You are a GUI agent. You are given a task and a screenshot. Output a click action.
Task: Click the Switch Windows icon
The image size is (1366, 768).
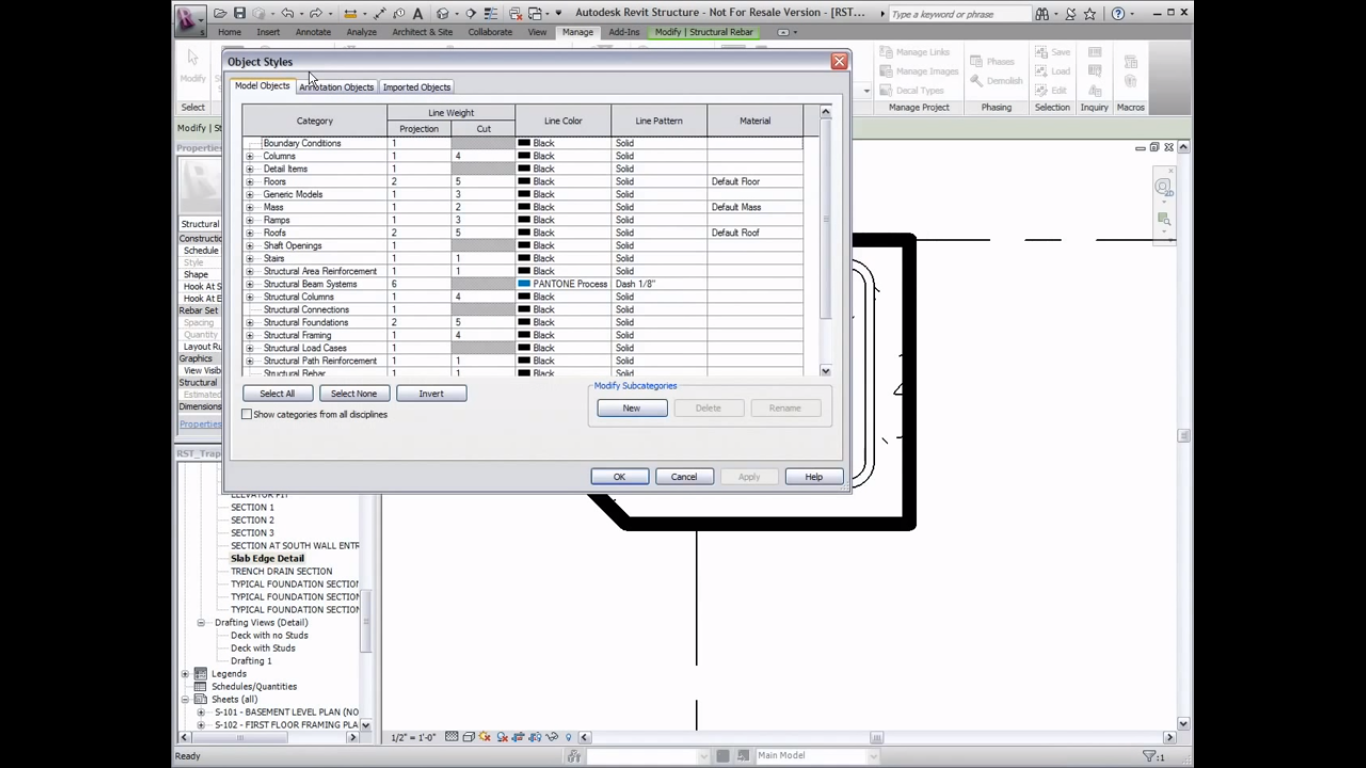click(x=536, y=14)
